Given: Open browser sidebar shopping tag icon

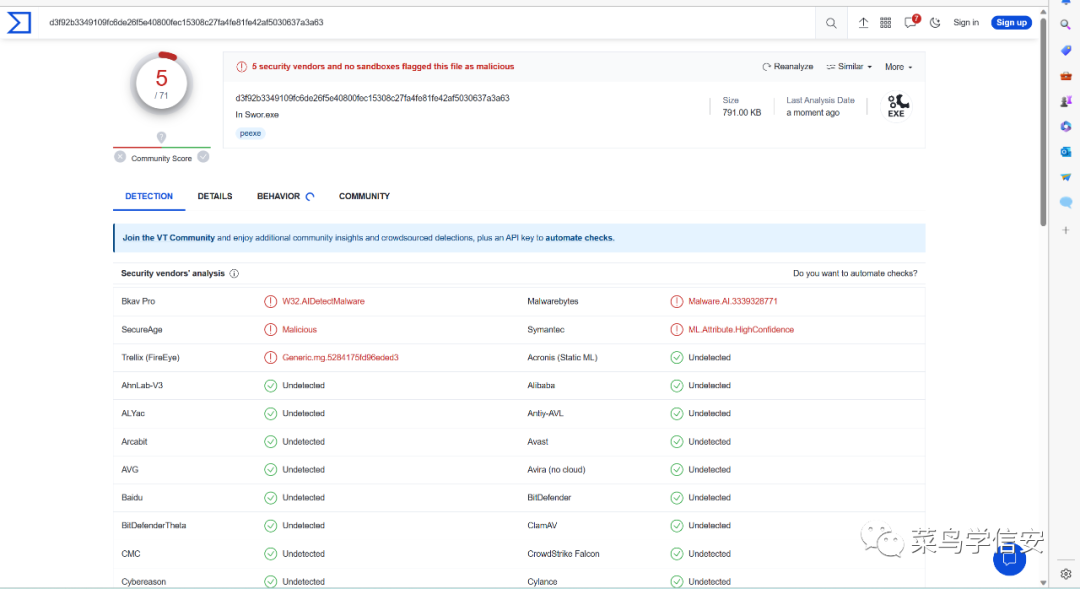Looking at the screenshot, I should (x=1066, y=50).
